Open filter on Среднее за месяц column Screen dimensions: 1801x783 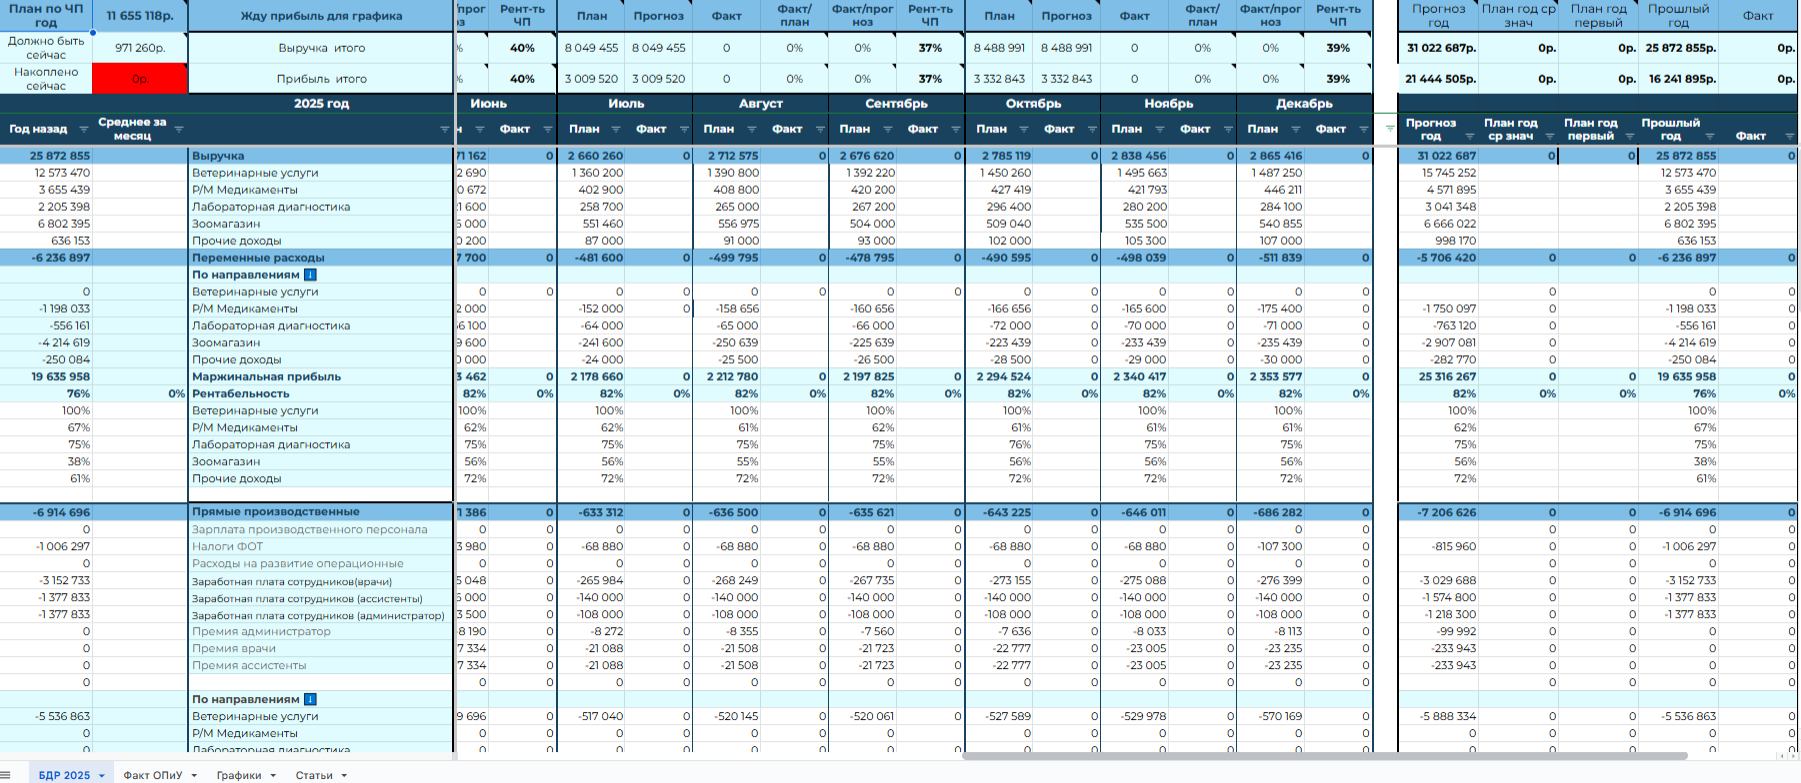coord(179,129)
